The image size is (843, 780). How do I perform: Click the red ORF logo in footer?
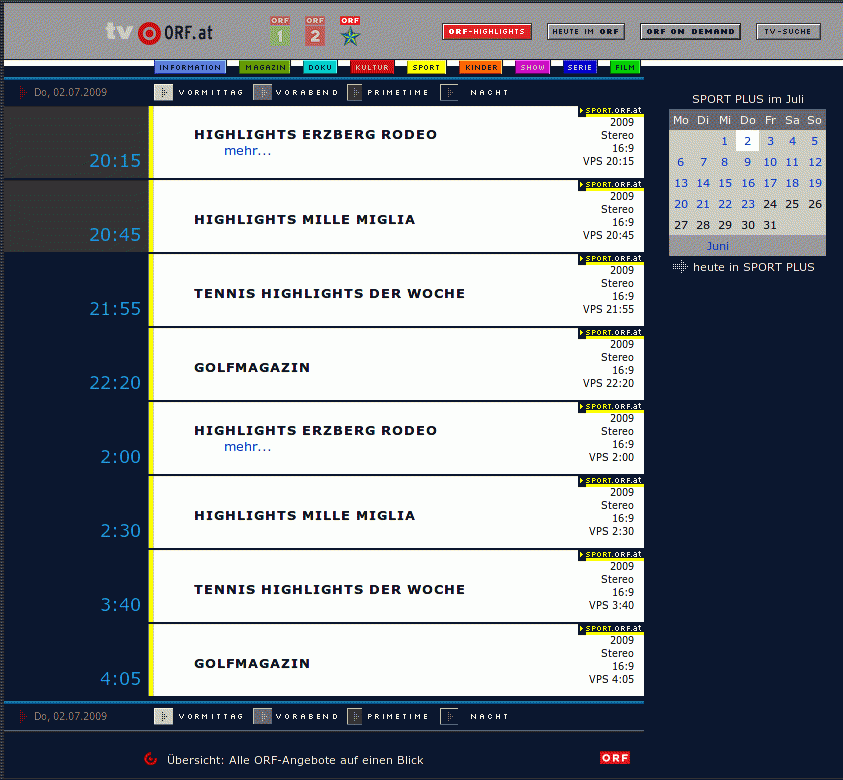615,757
